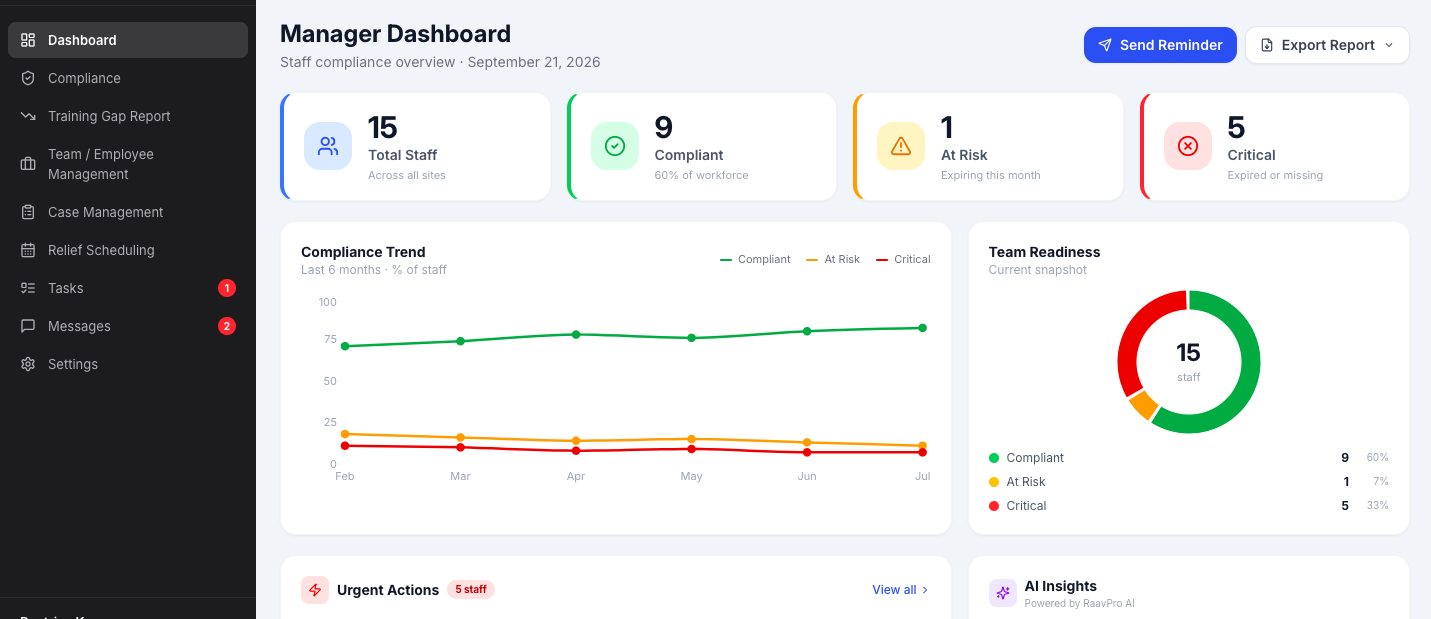Click the Compliant data point for Jul
This screenshot has height=619, width=1431.
click(x=922, y=328)
